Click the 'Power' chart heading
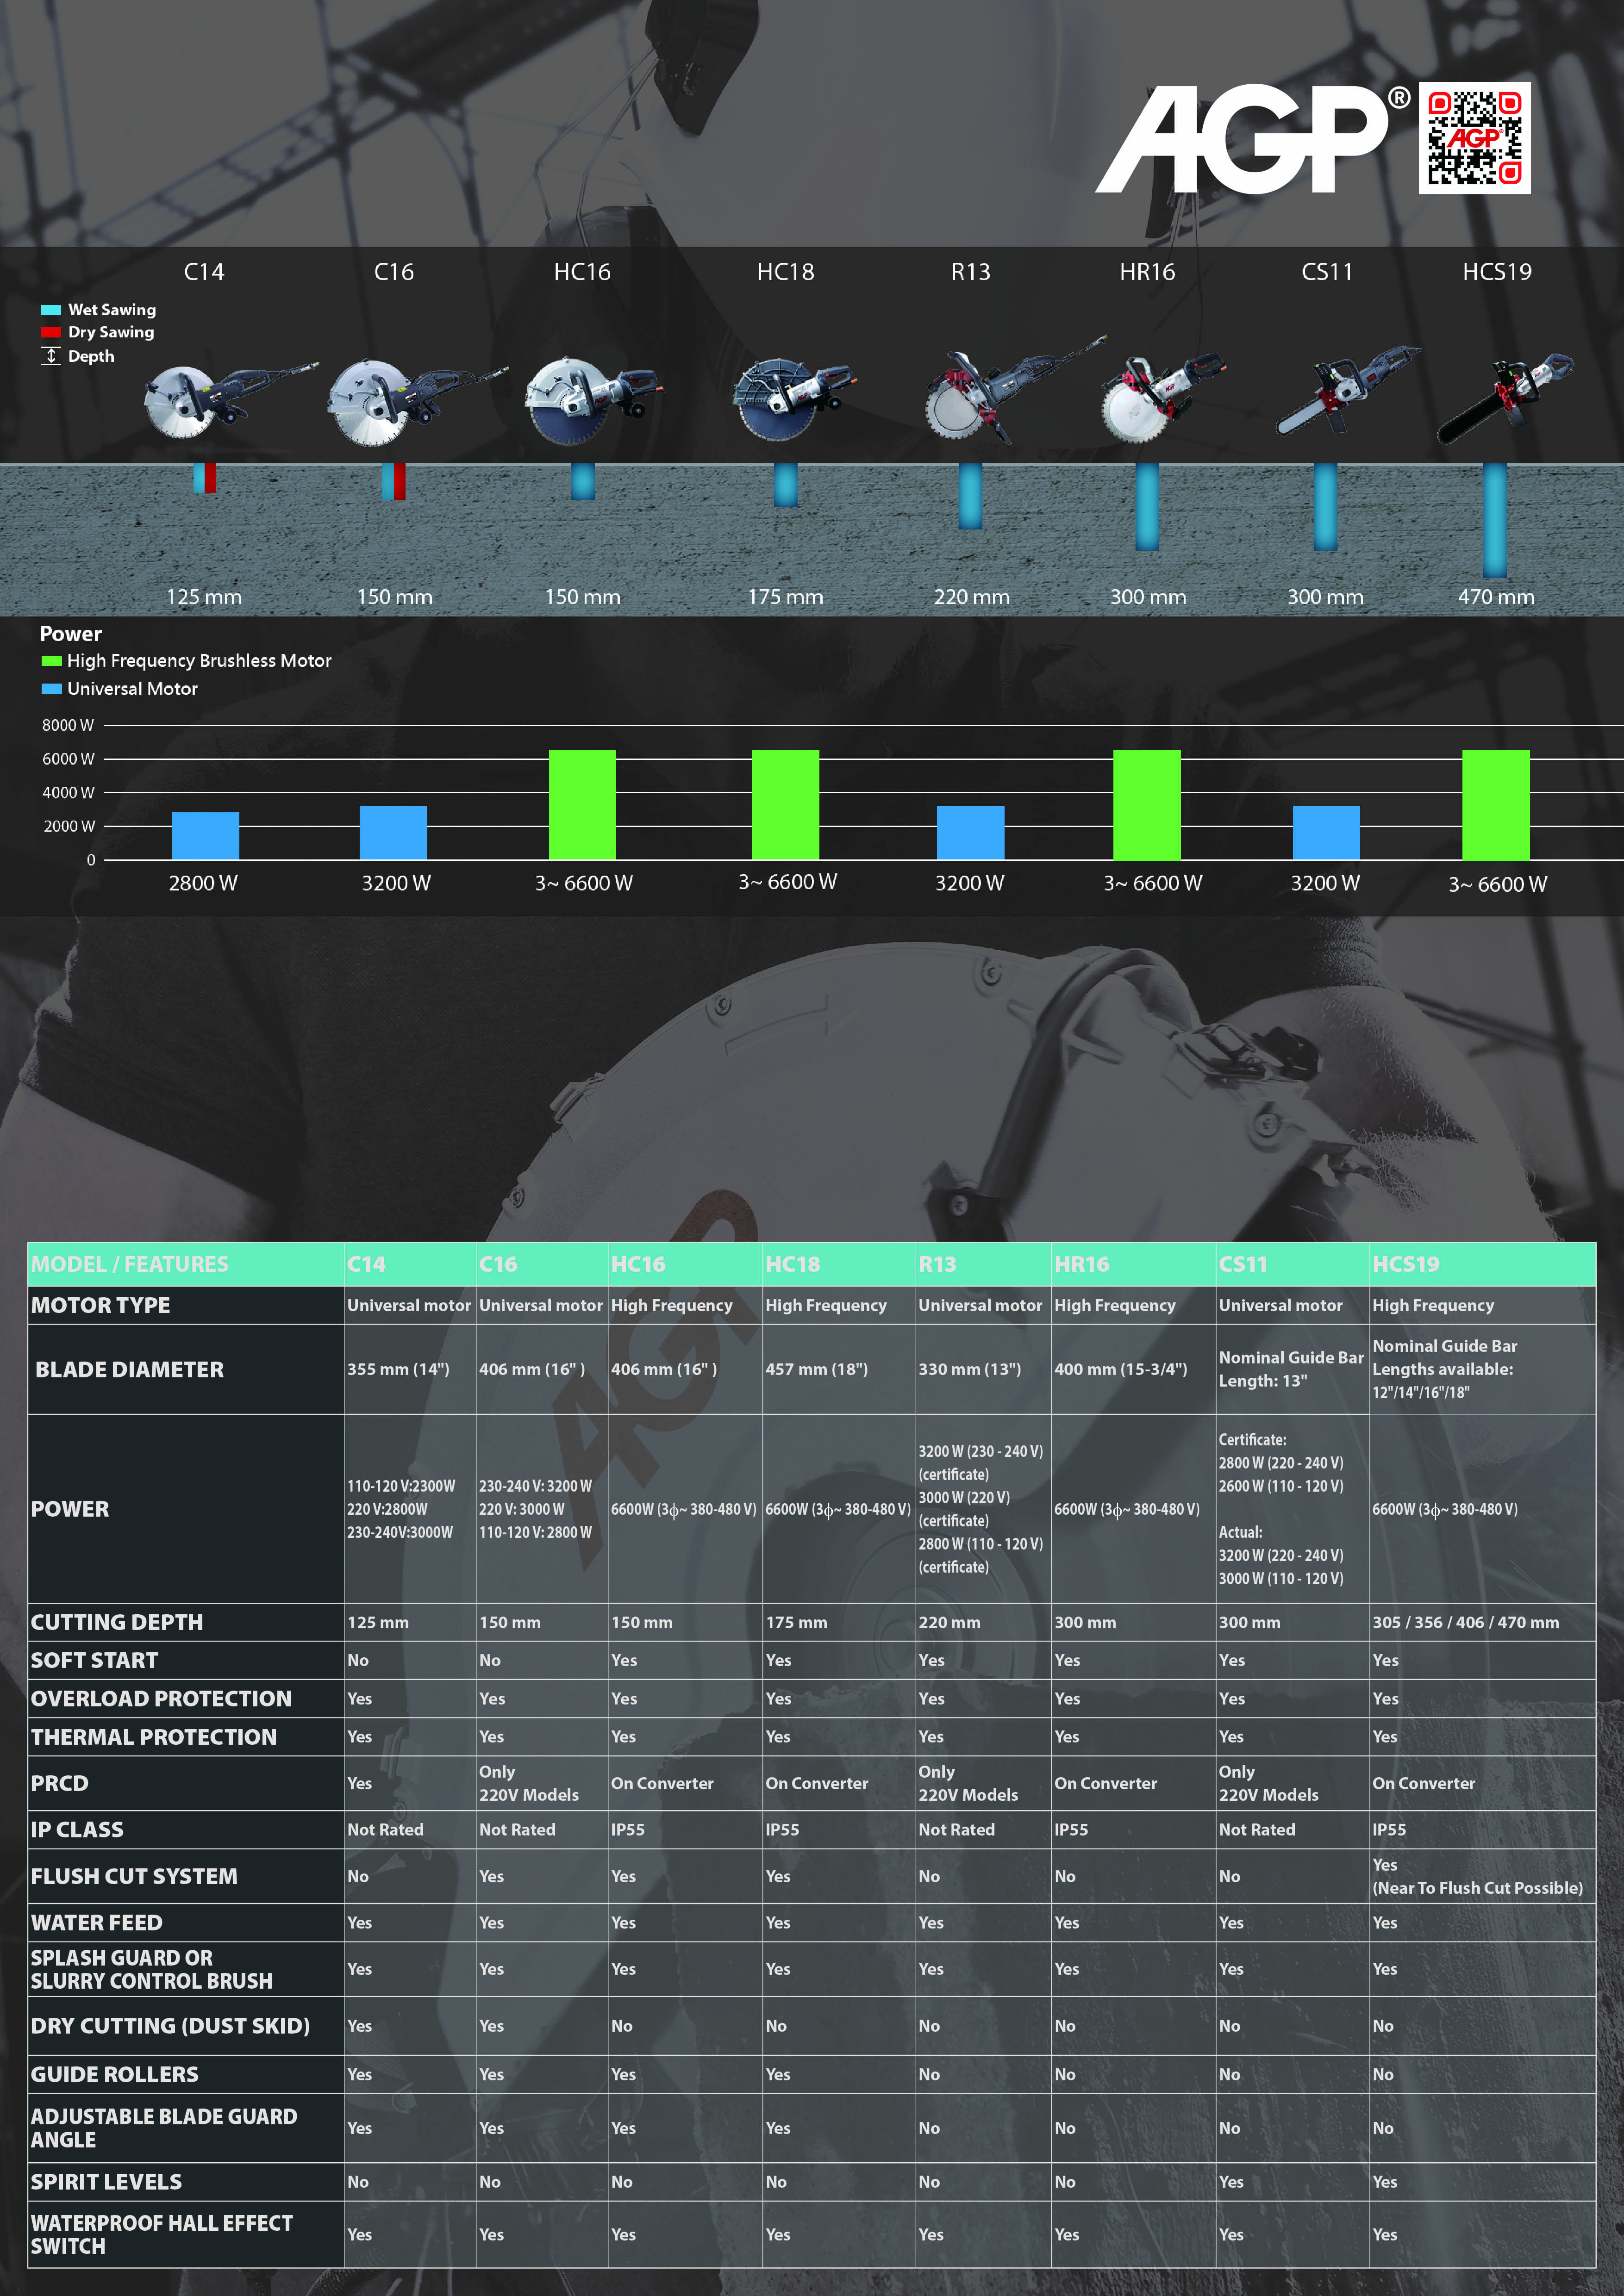 pos(71,634)
